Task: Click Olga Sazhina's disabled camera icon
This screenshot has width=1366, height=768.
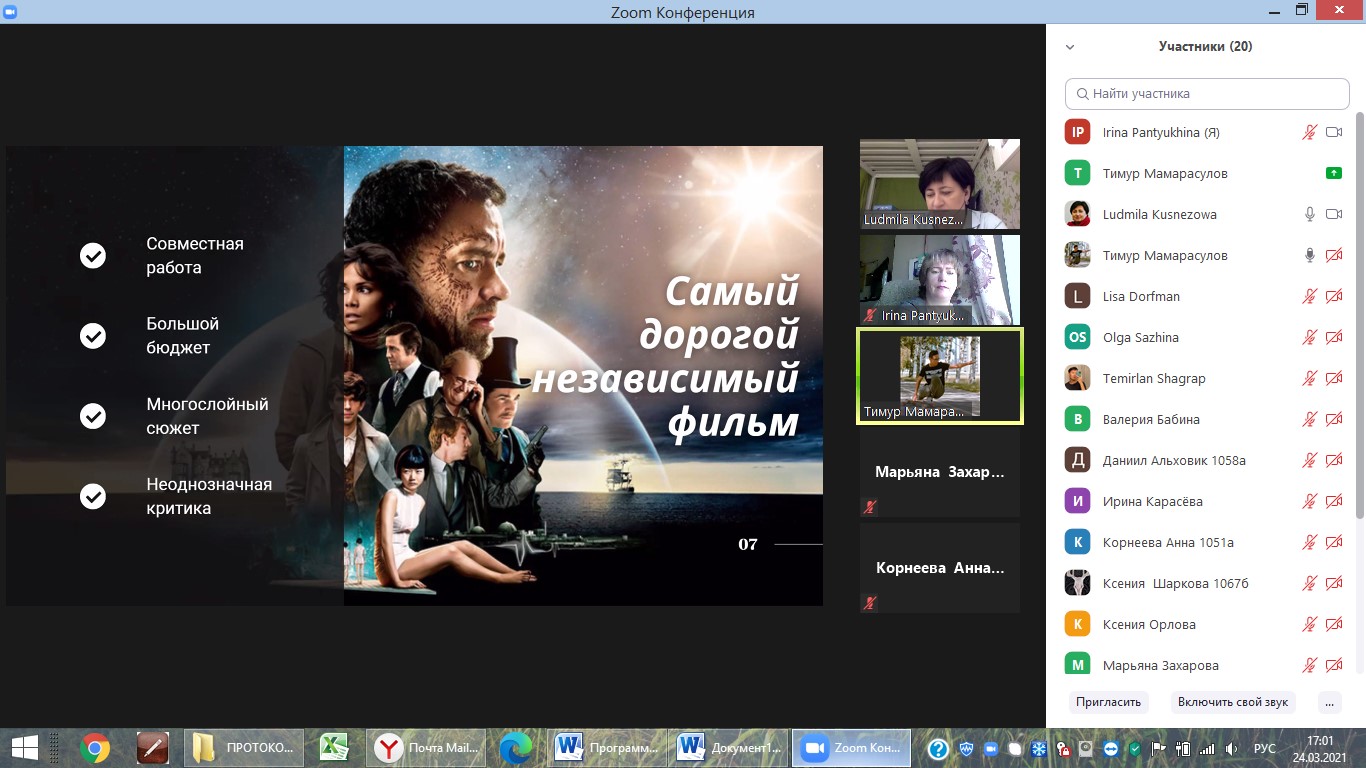Action: pos(1333,337)
